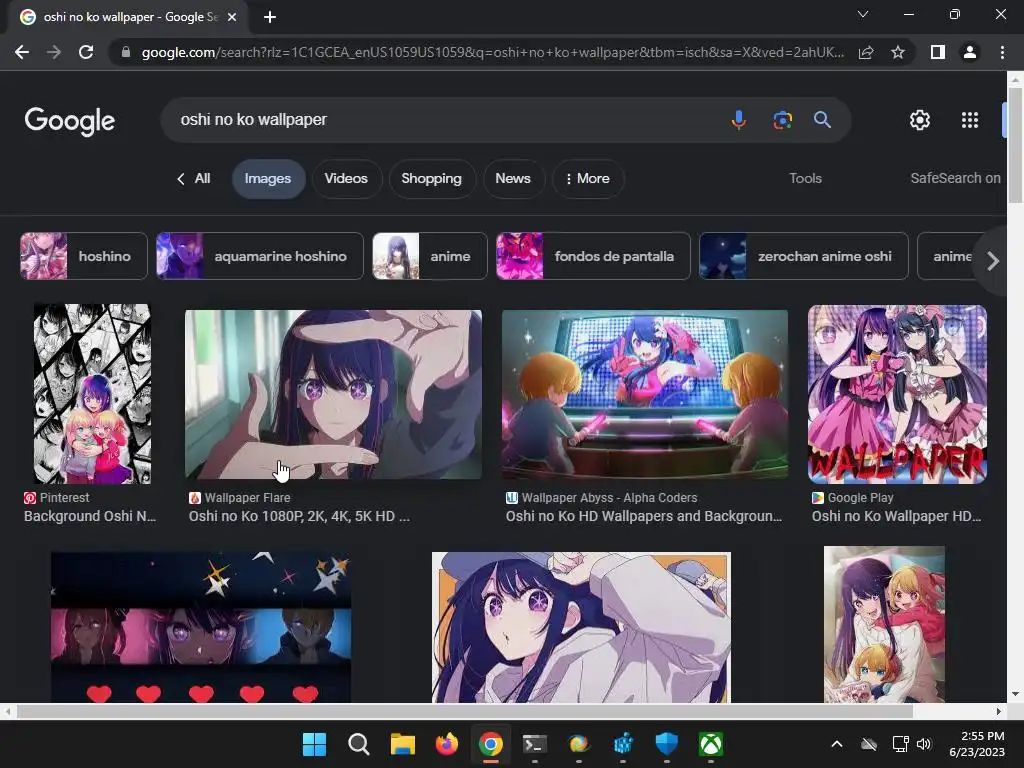The height and width of the screenshot is (768, 1024).
Task: Select the hoshino suggestion chip
Action: [84, 256]
